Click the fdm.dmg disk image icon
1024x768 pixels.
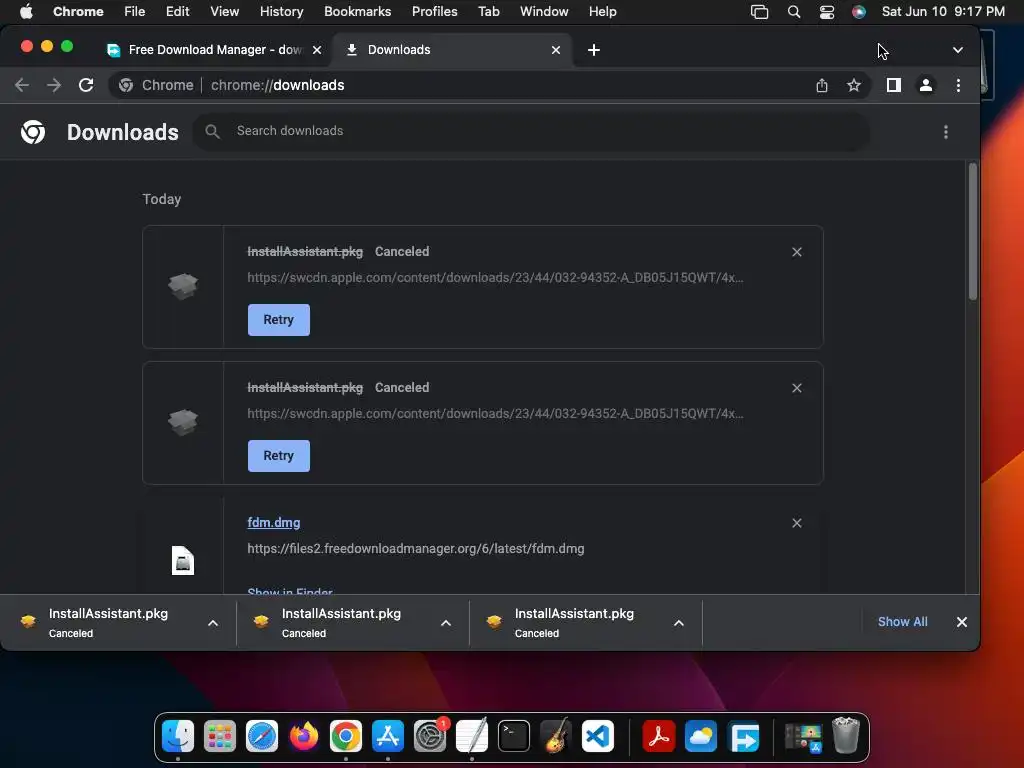point(183,560)
